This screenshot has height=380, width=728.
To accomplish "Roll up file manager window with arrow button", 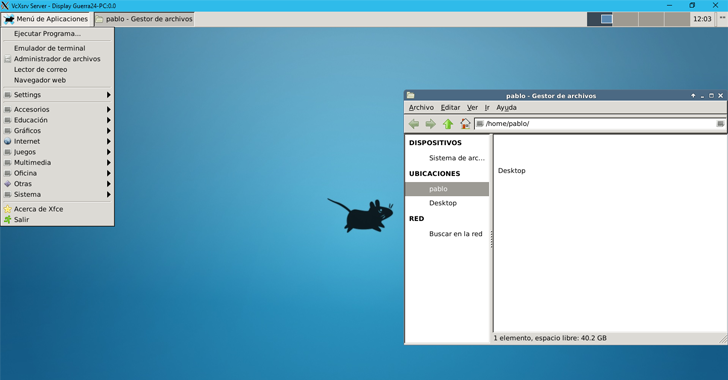I will click(693, 96).
